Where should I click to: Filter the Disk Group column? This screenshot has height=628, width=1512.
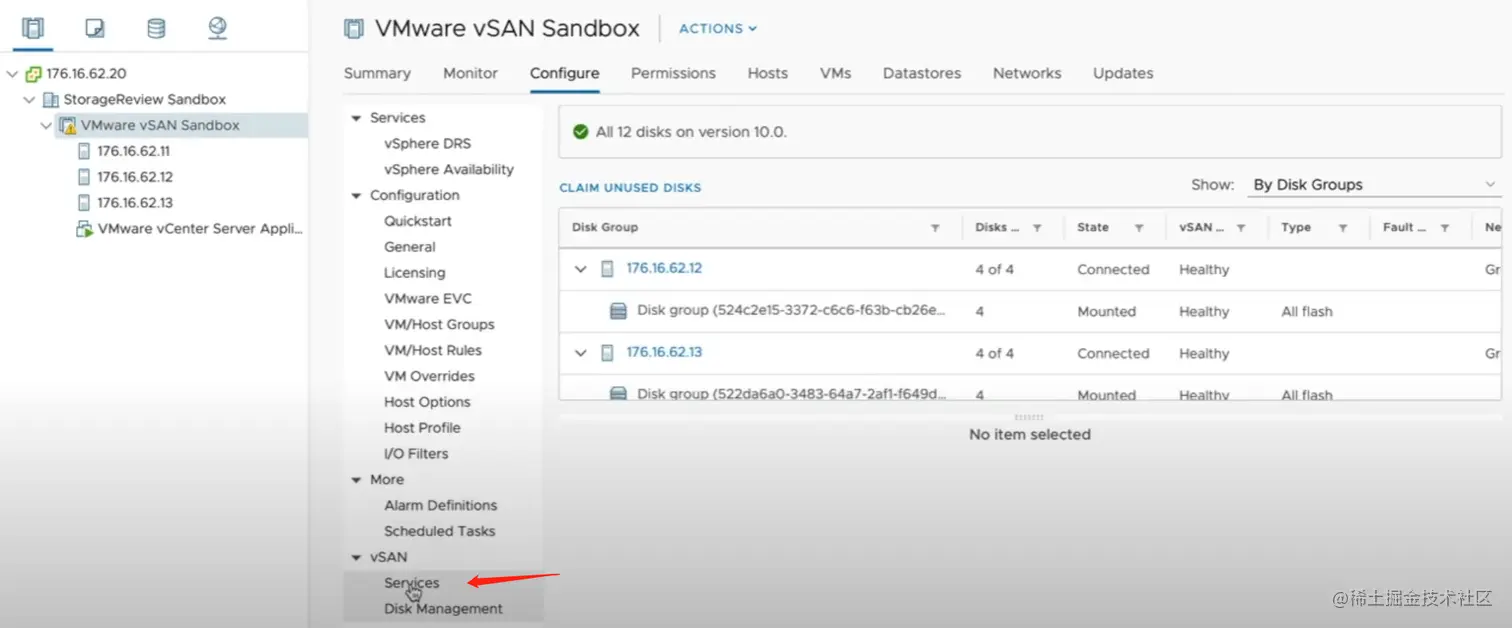click(935, 228)
